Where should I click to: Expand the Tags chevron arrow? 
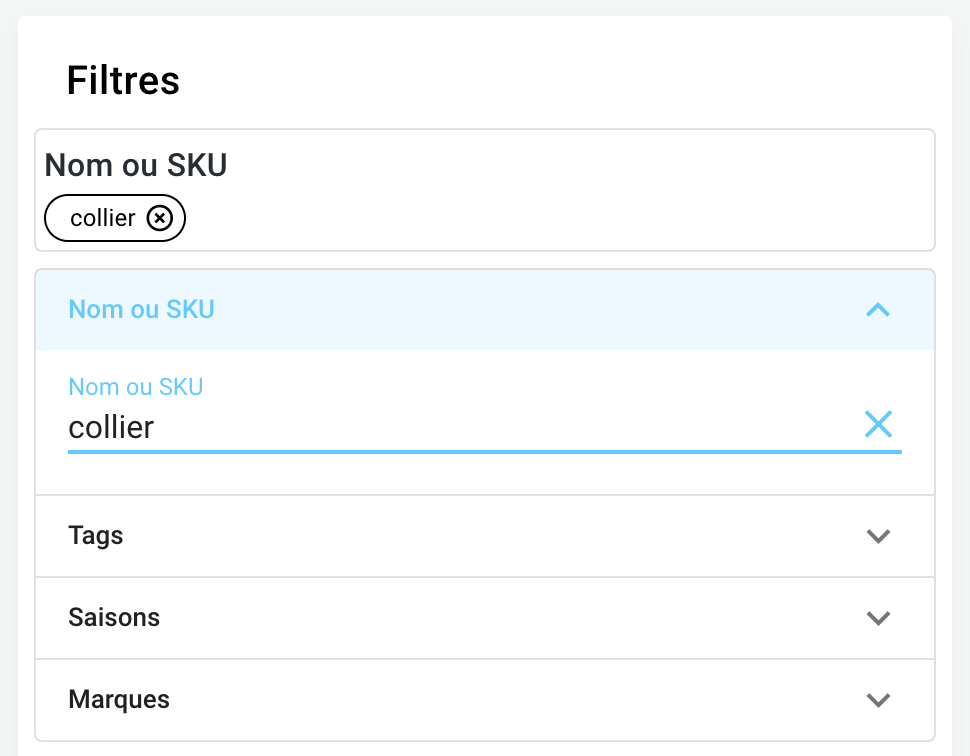tap(878, 536)
